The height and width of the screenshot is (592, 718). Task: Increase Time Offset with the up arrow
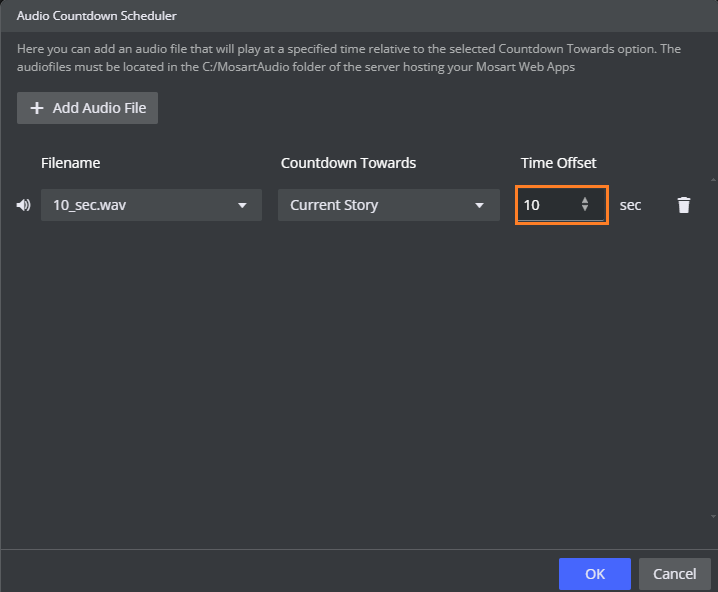[x=585, y=200]
